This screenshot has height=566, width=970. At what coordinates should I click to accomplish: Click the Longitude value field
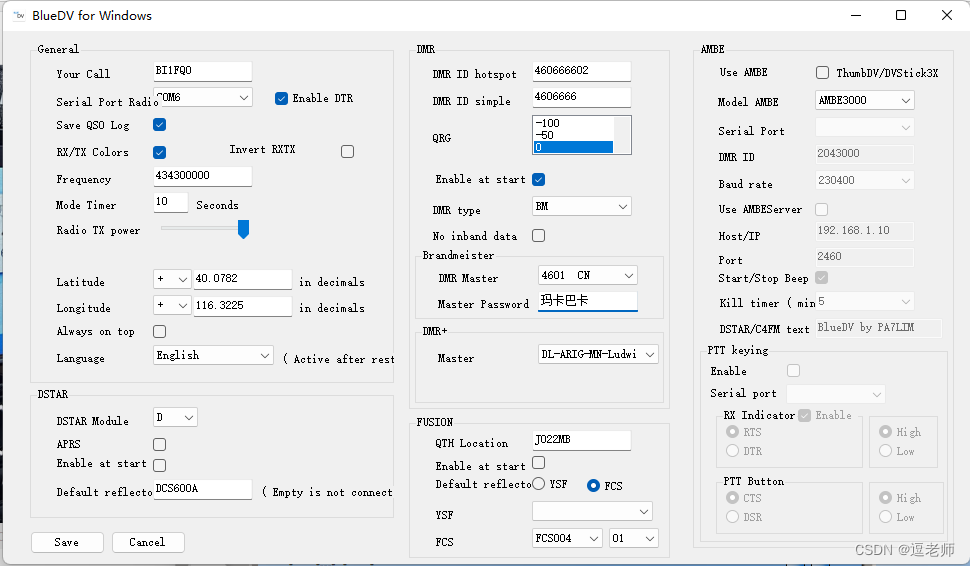[x=242, y=306]
